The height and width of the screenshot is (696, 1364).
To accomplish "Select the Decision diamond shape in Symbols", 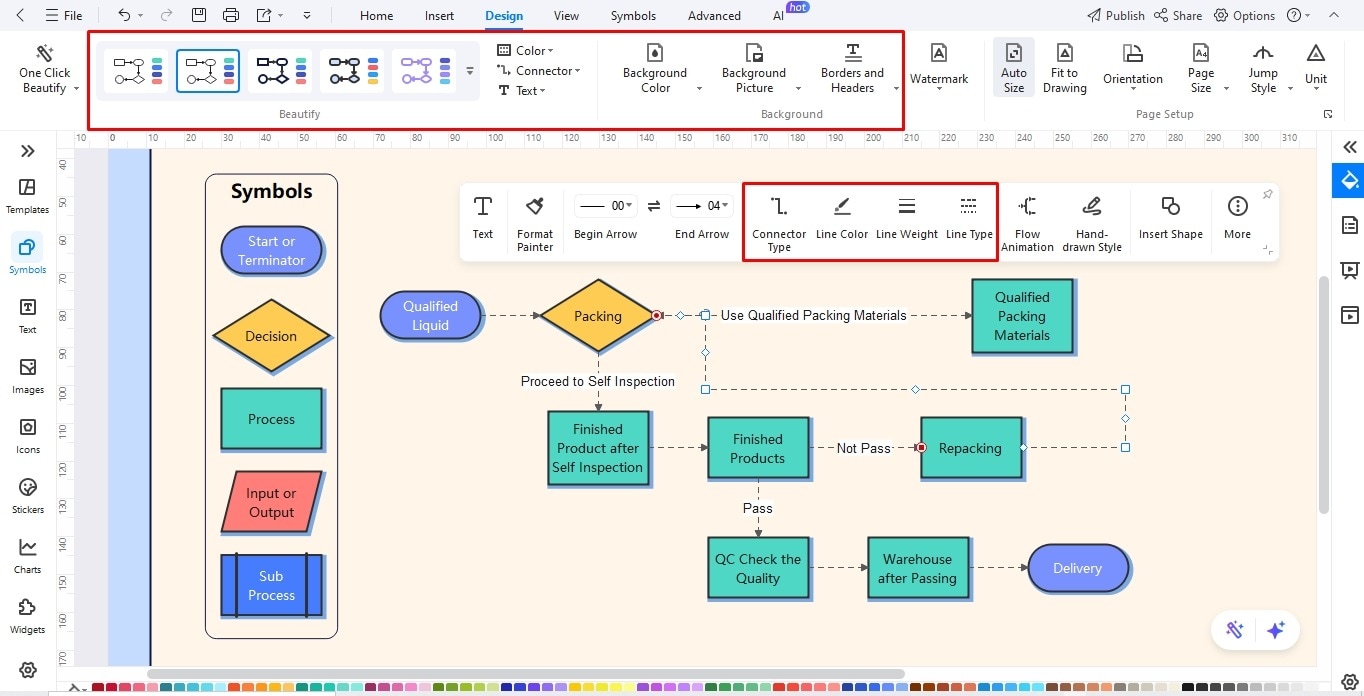I will (271, 336).
